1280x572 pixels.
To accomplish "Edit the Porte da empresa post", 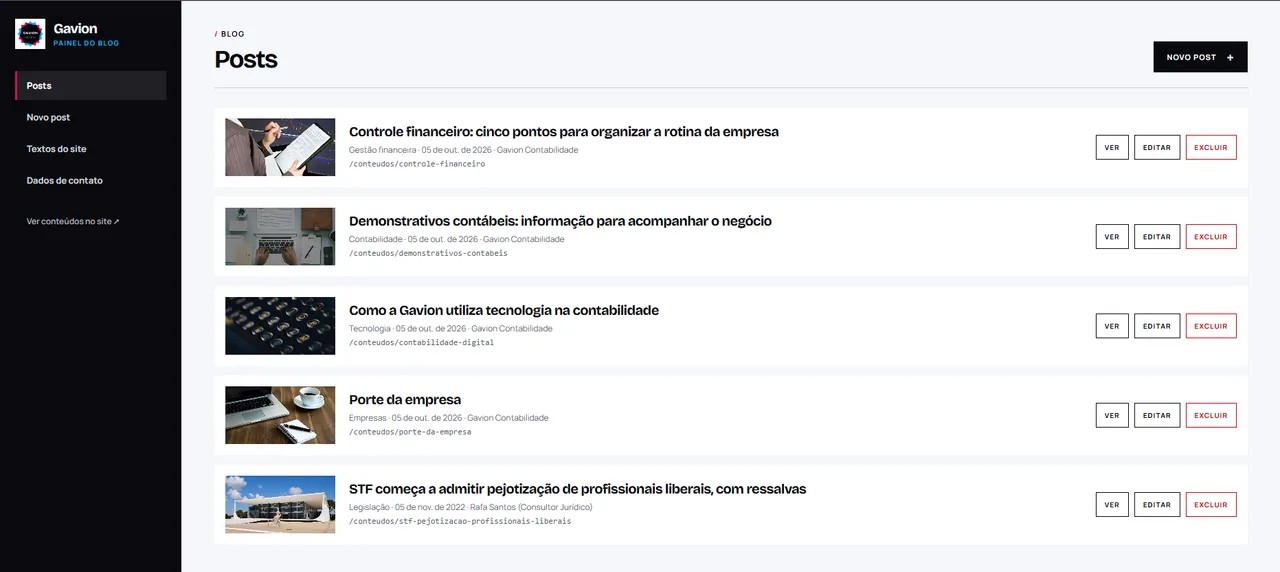I will [x=1157, y=415].
